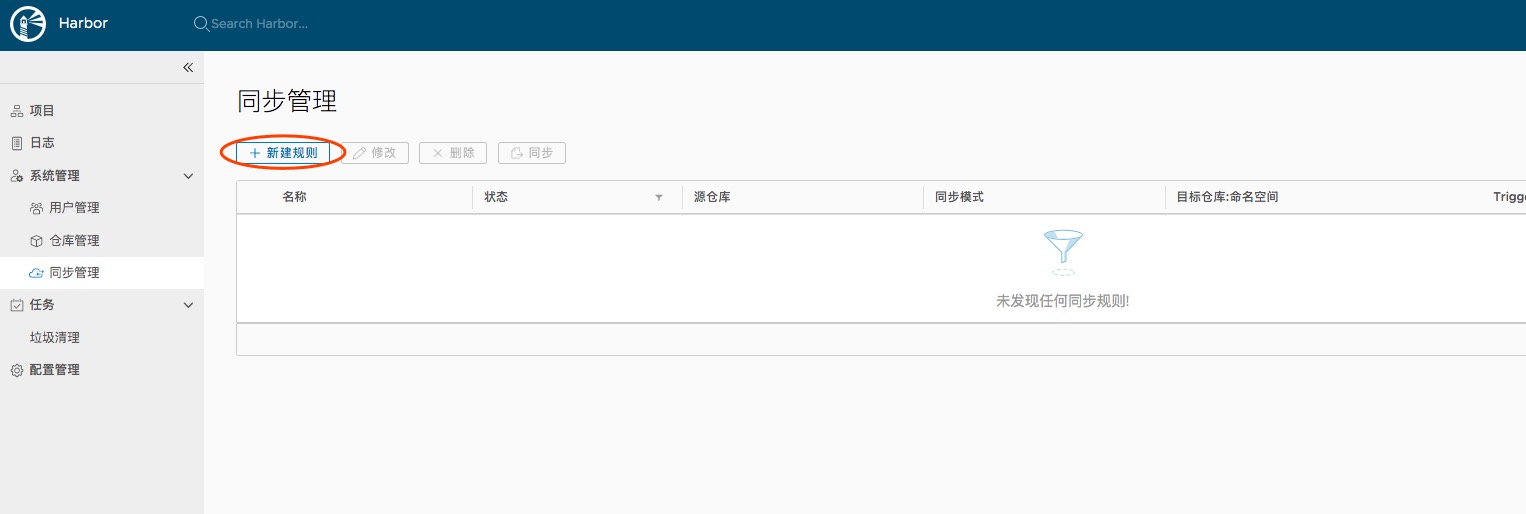This screenshot has width=1526, height=514.
Task: Click the 项目 projects icon
Action: pyautogui.click(x=16, y=111)
